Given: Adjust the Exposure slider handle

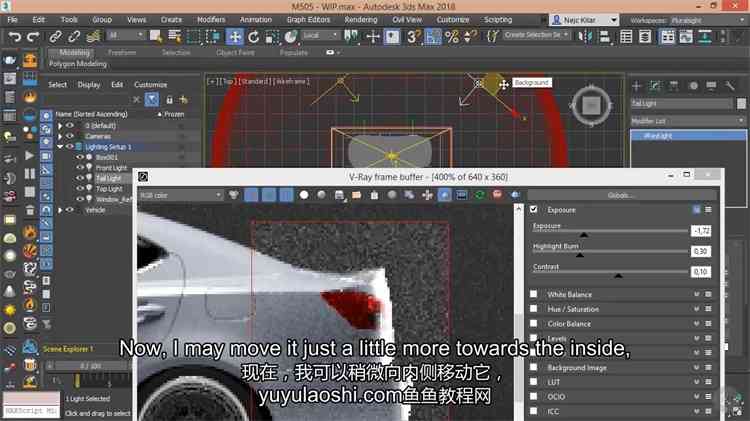Looking at the screenshot, I should 584,234.
